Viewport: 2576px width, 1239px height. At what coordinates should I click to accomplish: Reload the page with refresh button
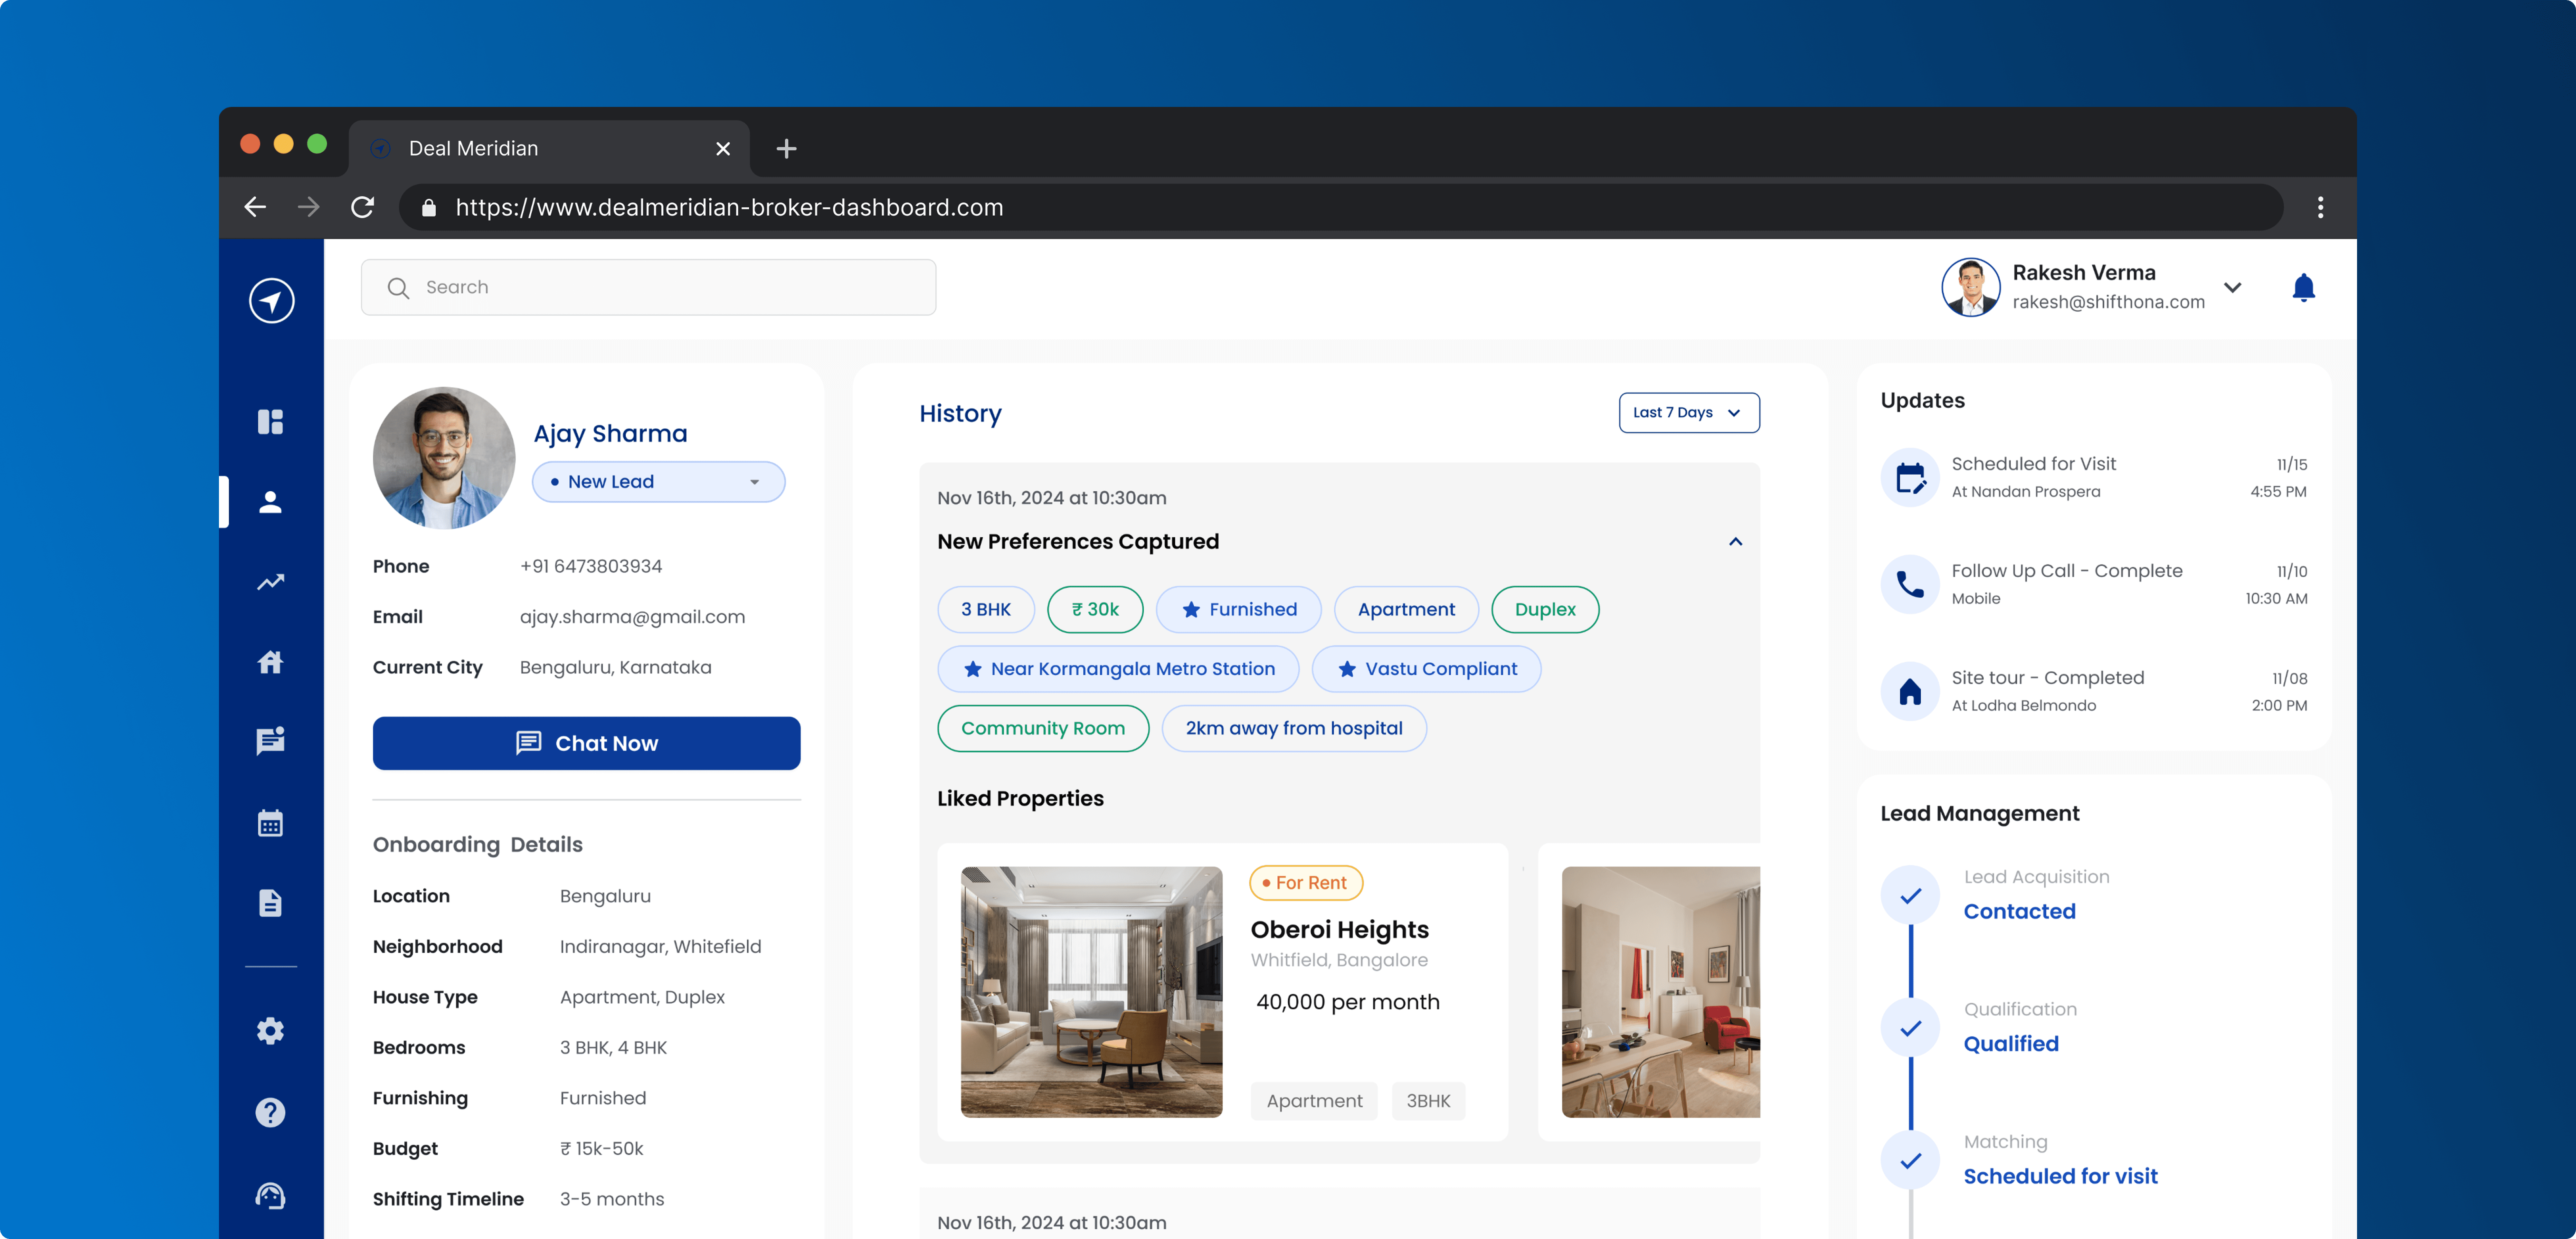(x=362, y=207)
